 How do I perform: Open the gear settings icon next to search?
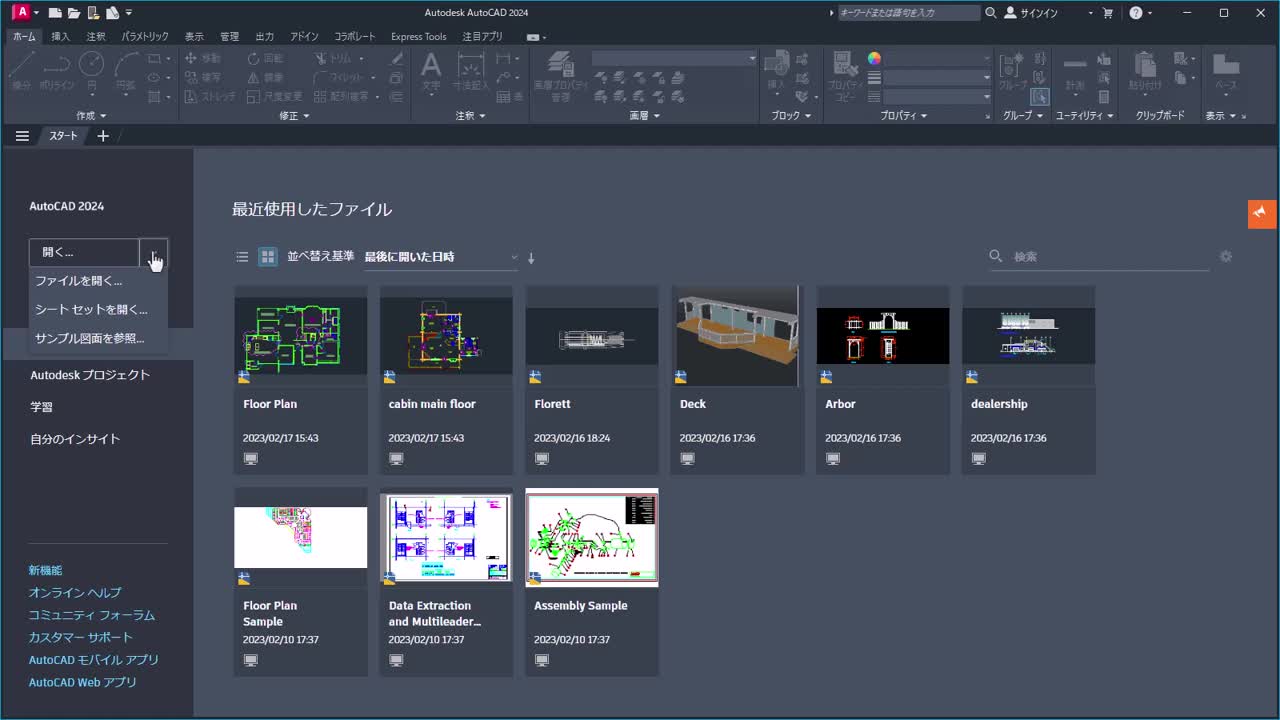(x=1226, y=257)
